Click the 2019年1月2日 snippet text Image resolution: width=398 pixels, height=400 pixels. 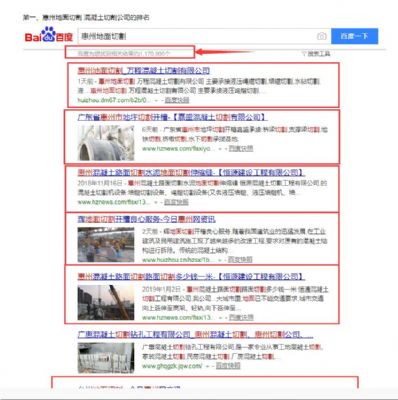pos(235,298)
